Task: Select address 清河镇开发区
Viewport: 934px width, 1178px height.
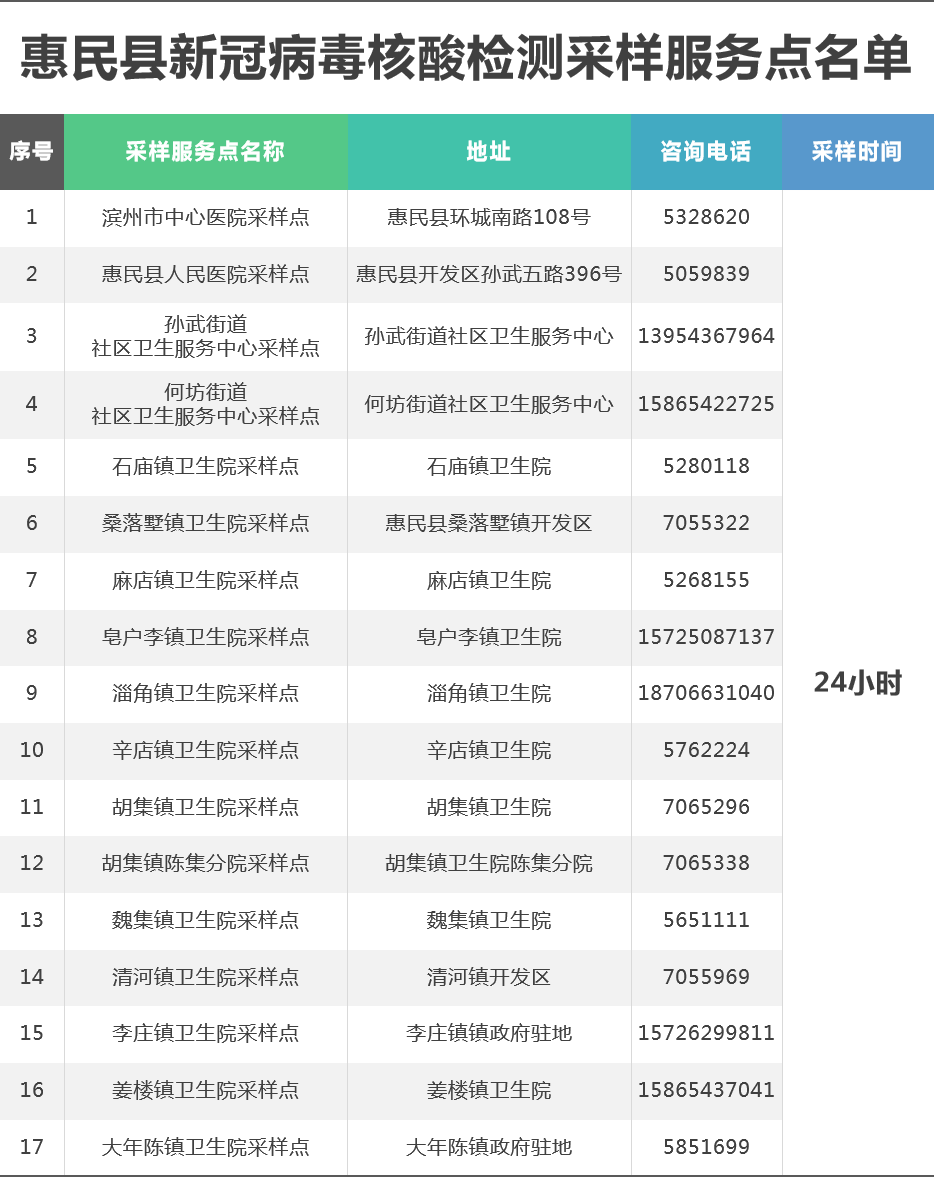Action: pos(489,977)
